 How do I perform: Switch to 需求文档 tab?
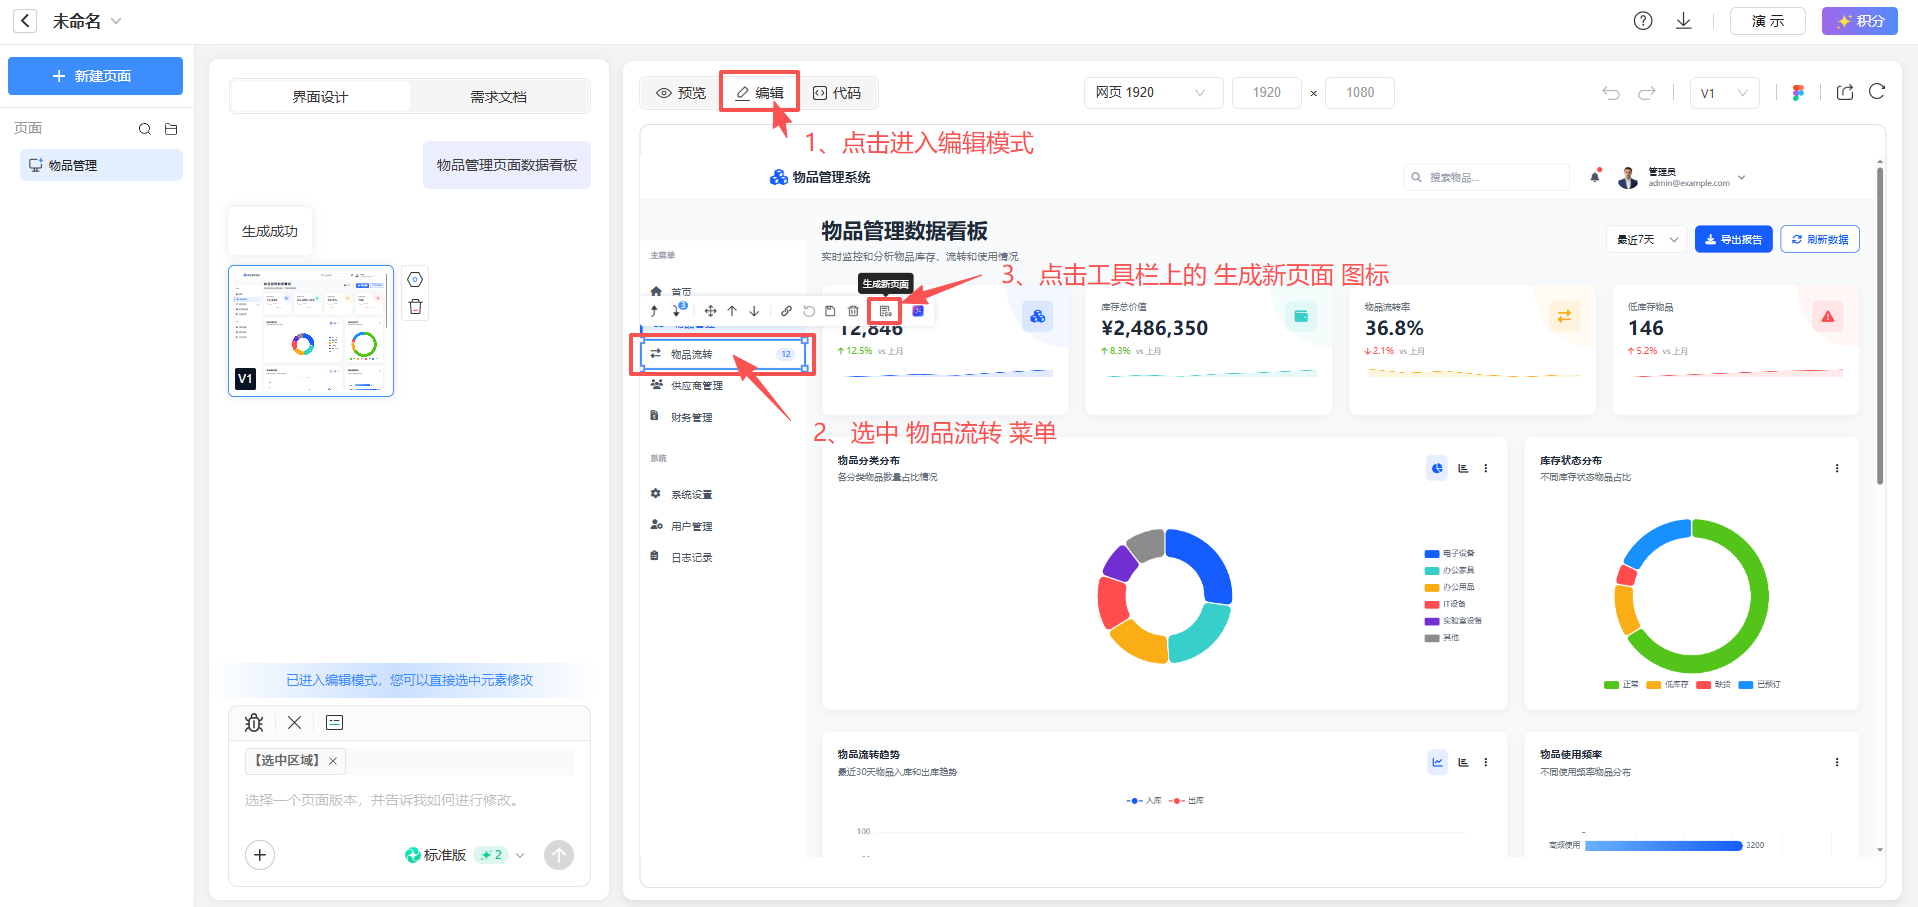(498, 97)
